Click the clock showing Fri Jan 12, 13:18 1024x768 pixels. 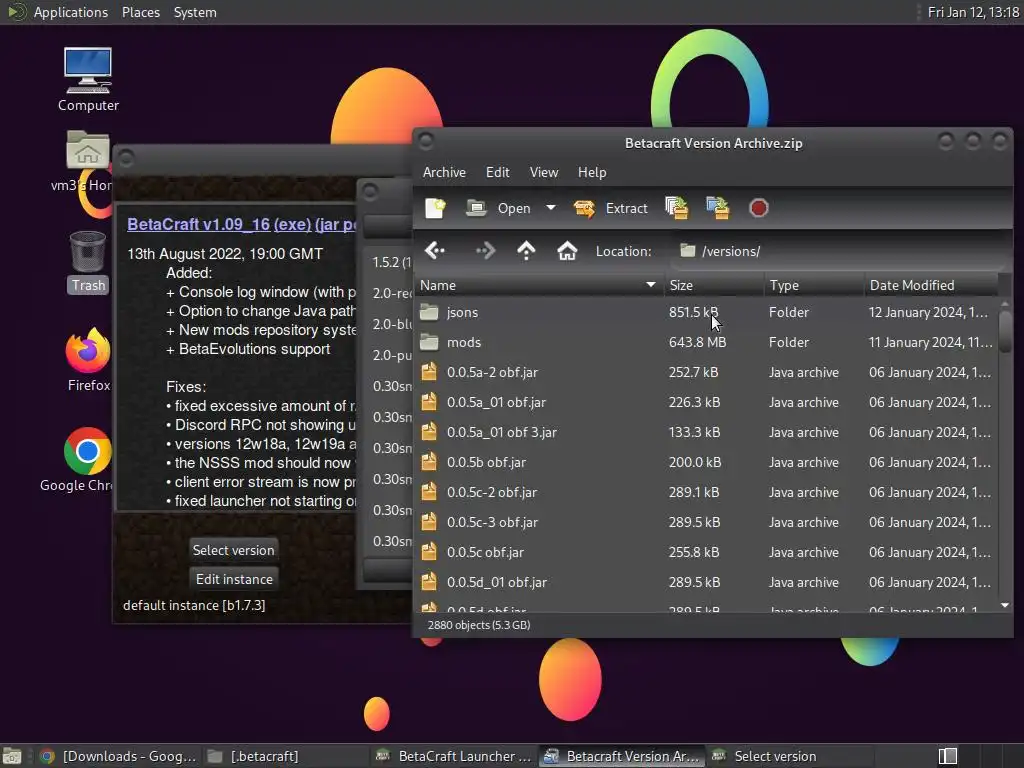tap(973, 12)
